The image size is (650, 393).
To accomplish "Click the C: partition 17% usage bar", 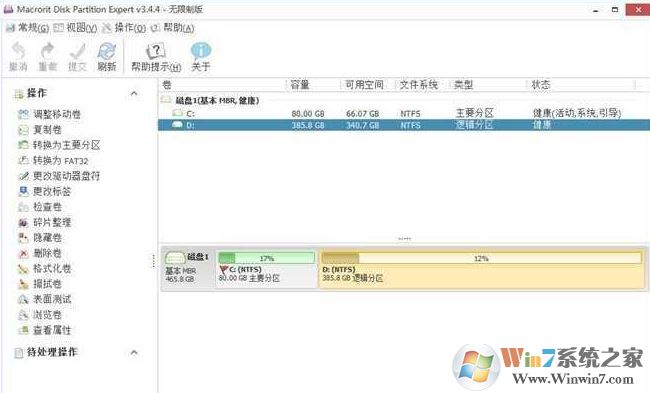I will [x=266, y=258].
